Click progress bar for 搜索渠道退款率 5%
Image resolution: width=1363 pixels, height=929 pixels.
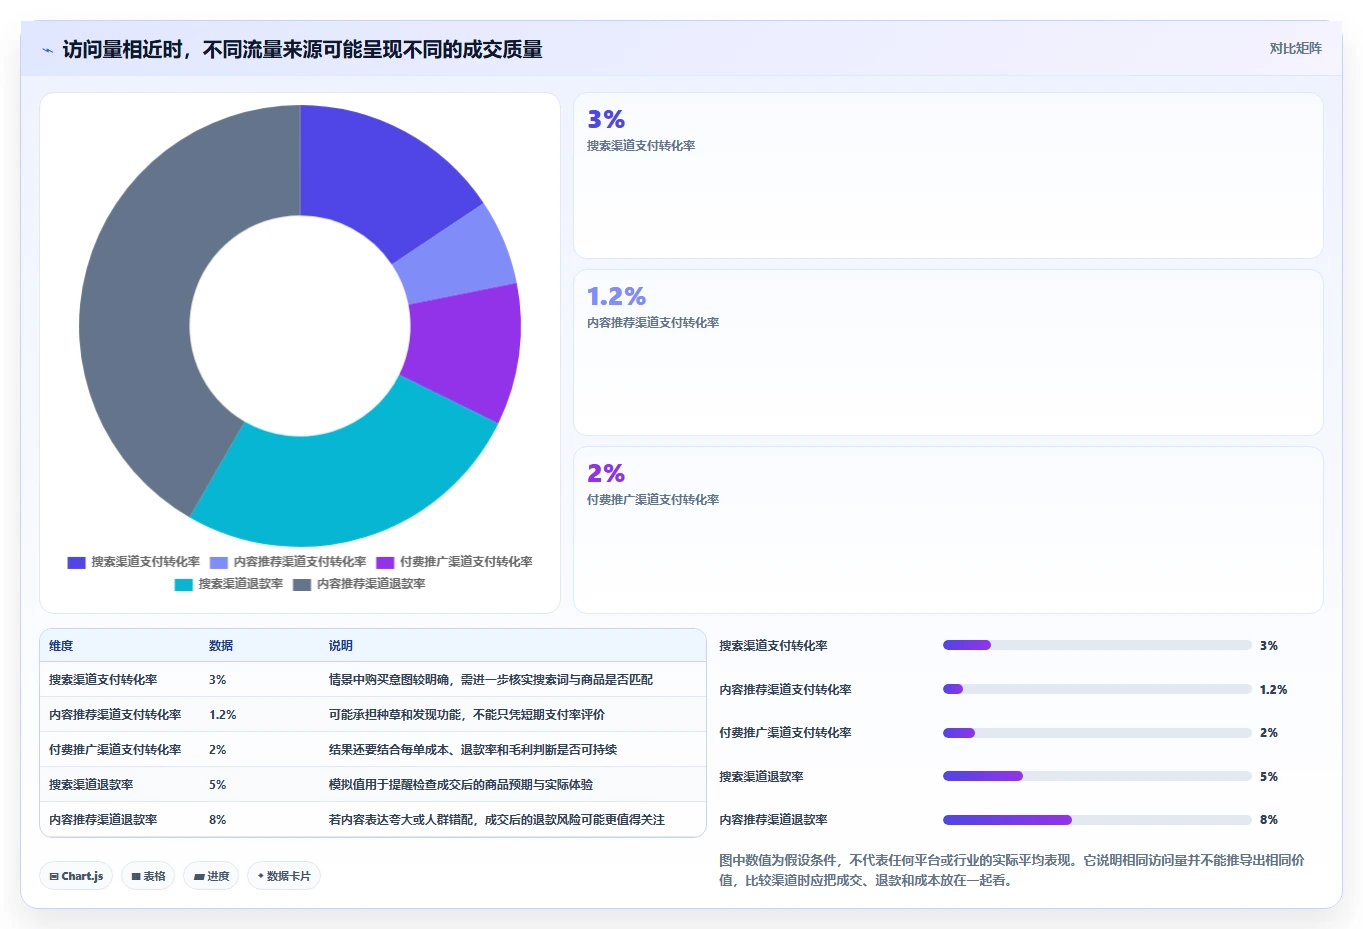coord(1097,776)
